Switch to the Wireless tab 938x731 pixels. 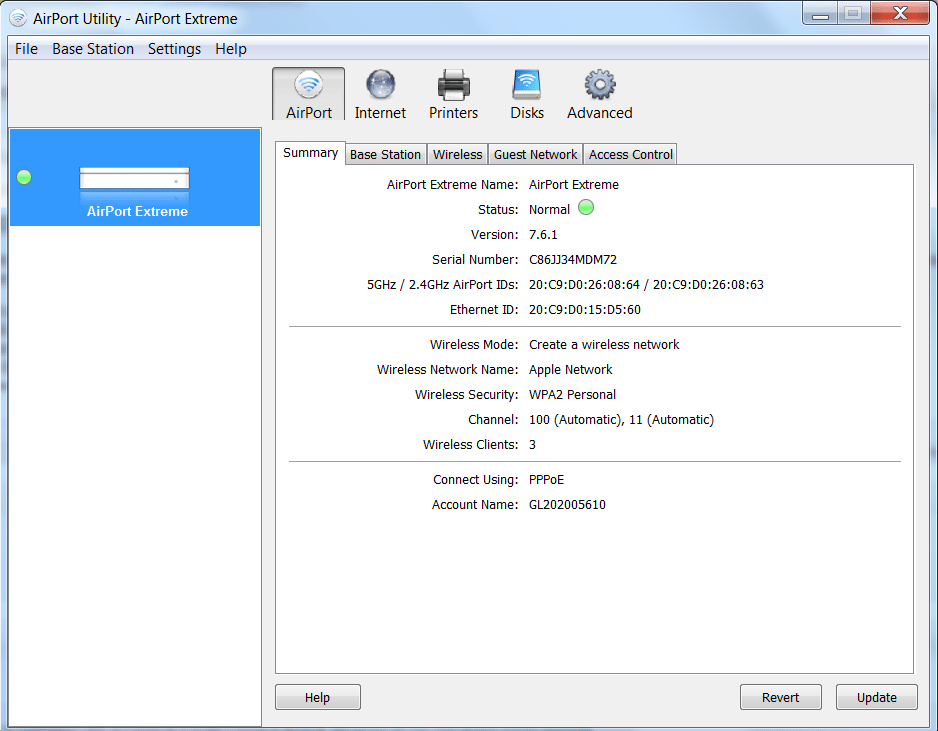click(457, 154)
